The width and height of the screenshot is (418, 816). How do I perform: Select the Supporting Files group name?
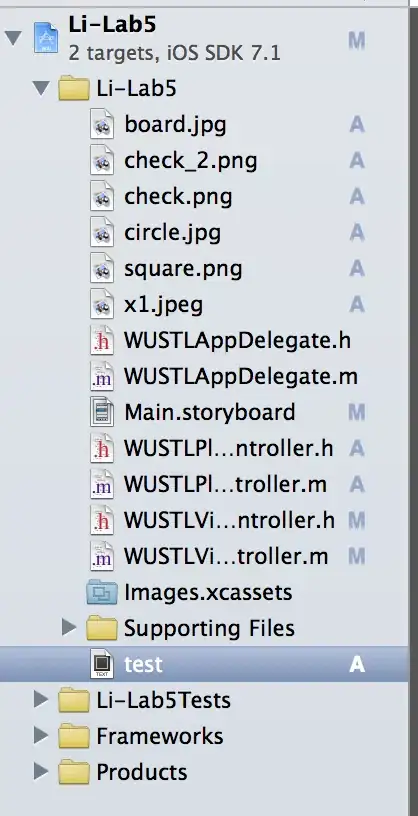(x=209, y=629)
